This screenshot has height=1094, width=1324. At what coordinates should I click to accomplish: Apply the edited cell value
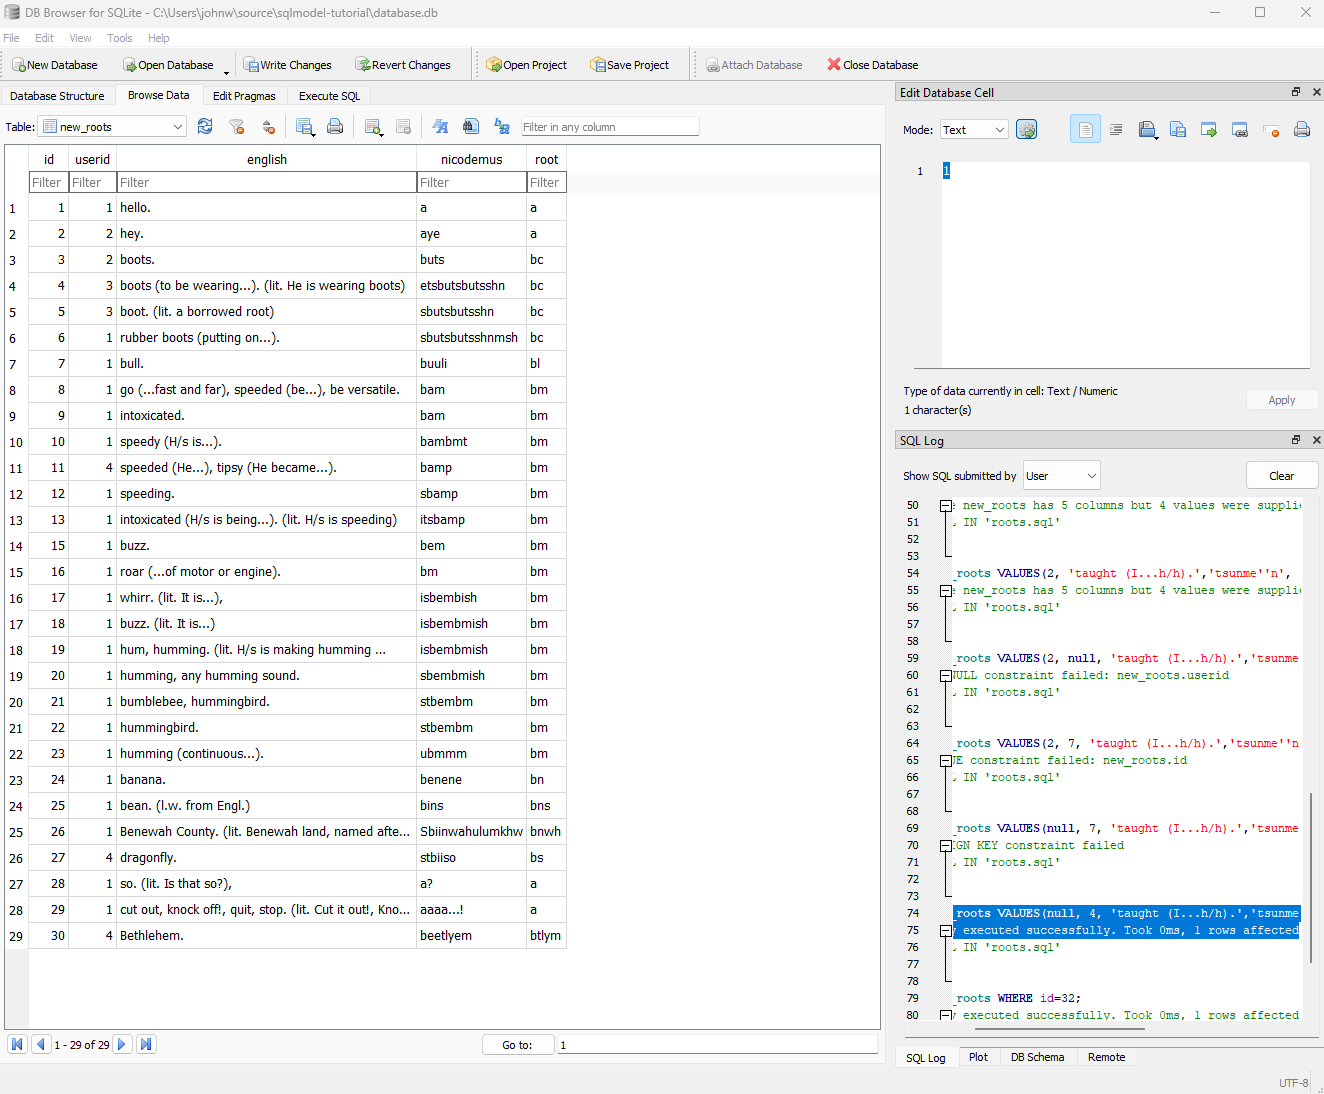point(1281,399)
